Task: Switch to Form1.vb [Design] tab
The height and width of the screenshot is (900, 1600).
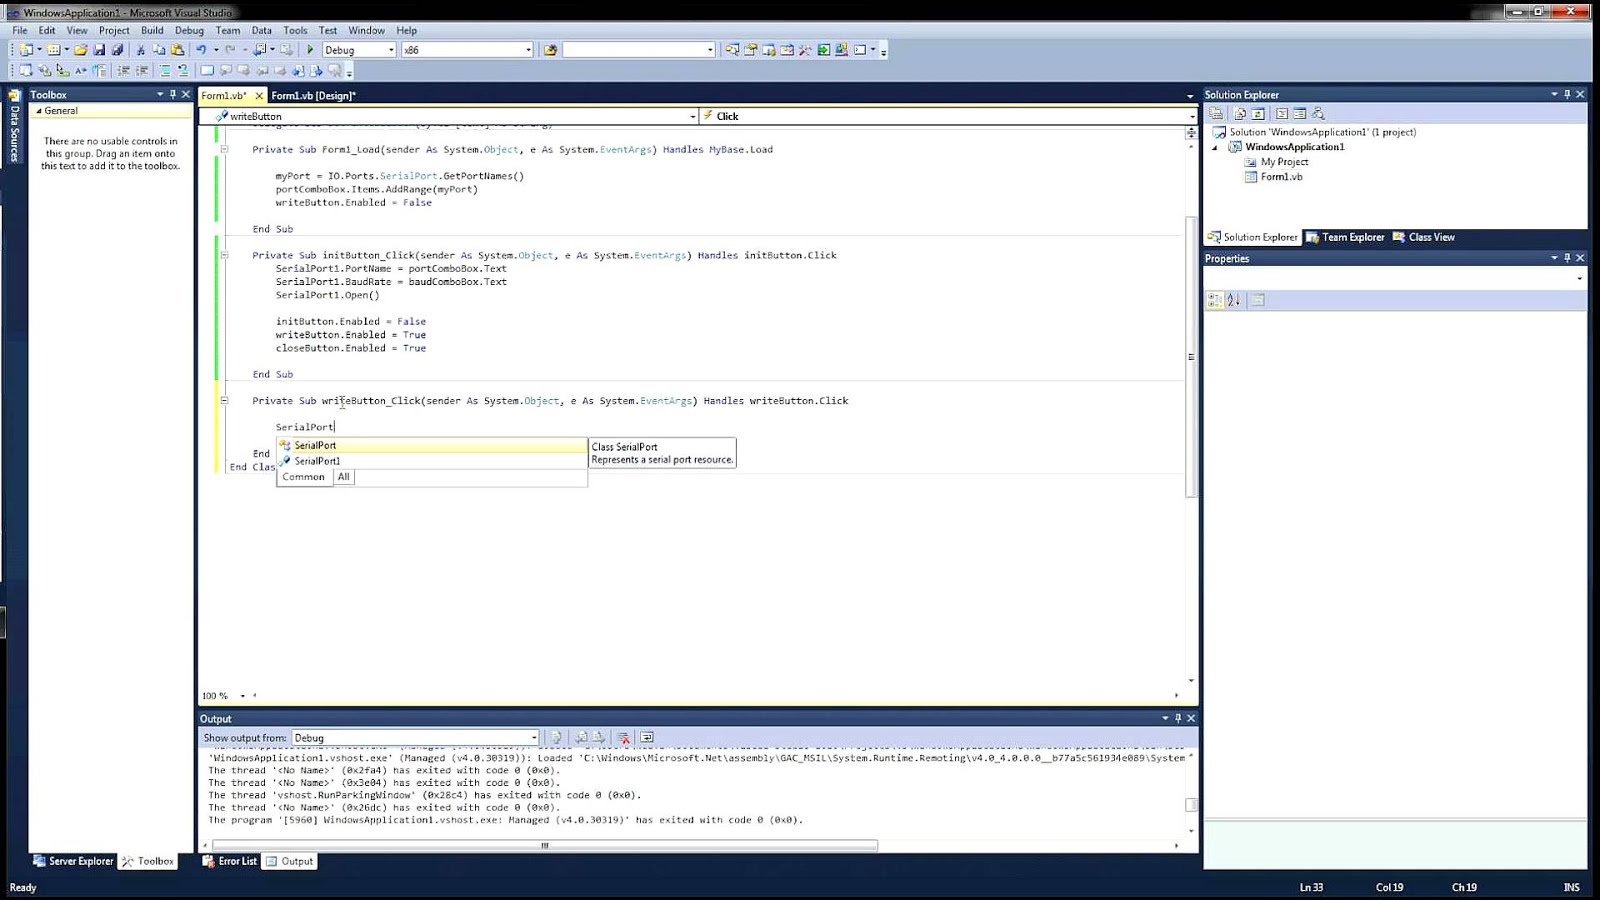Action: [x=313, y=96]
